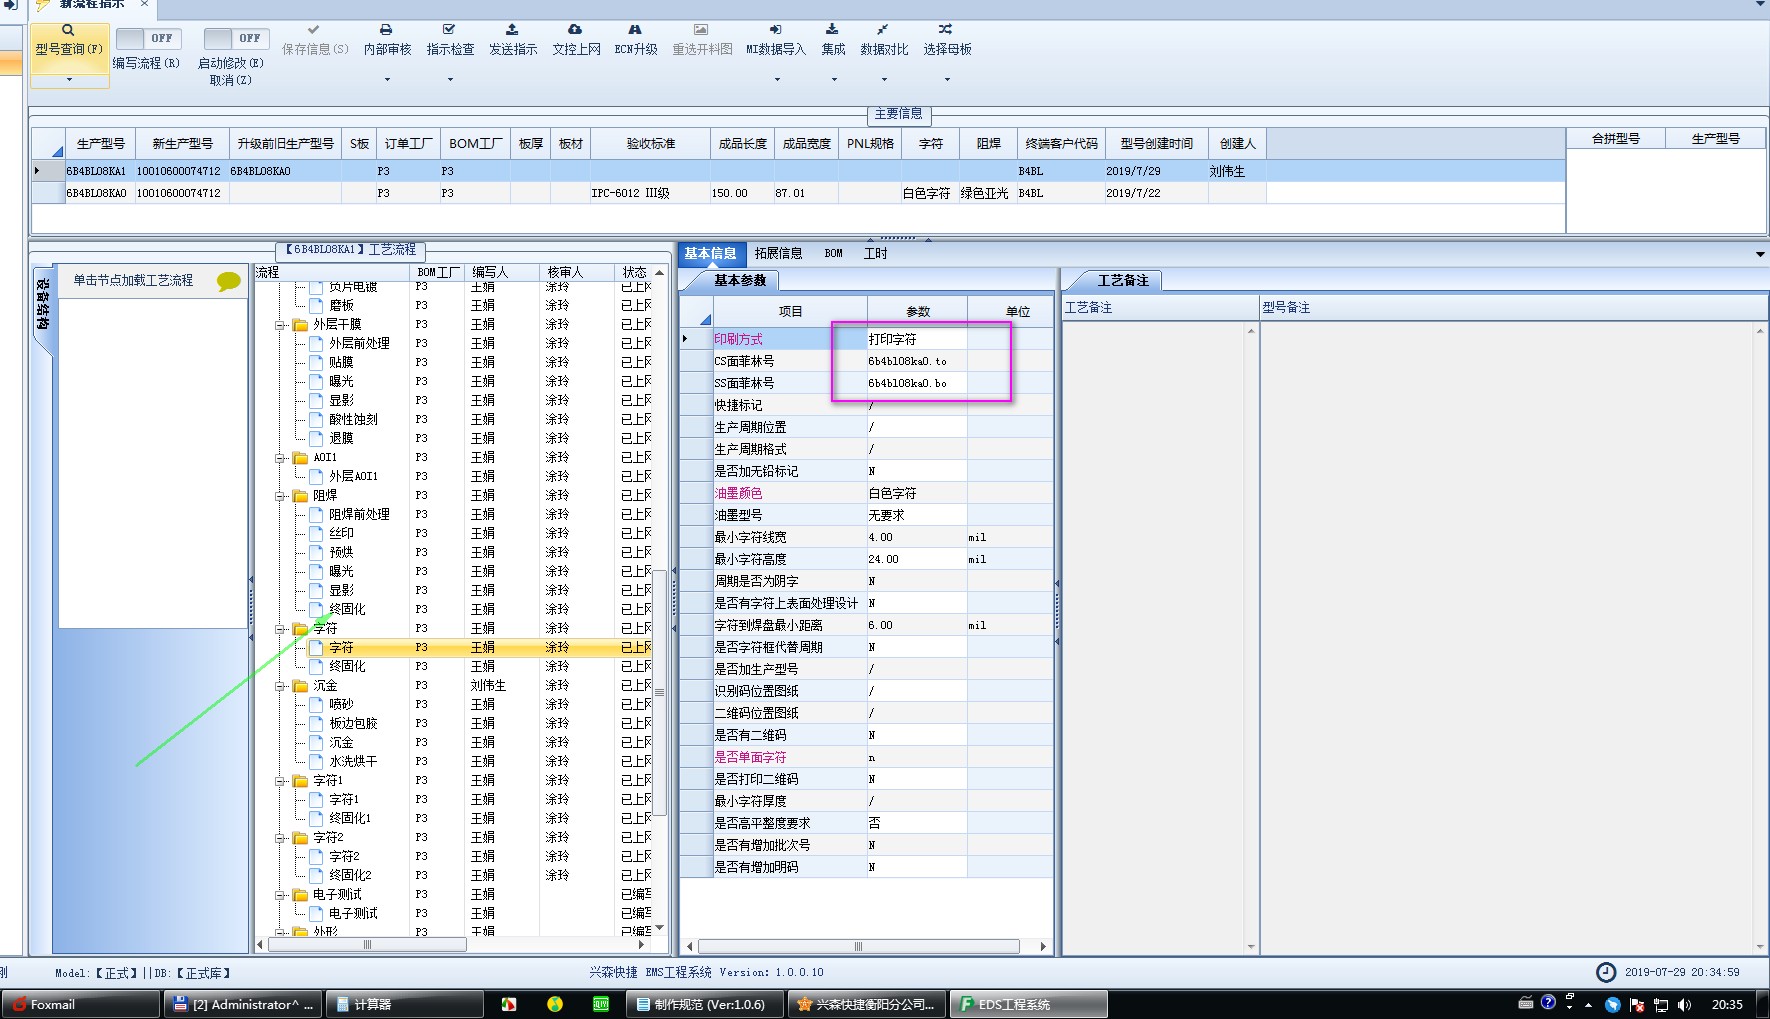Select the 工艺备注 tab
Screen dimensions: 1770x1019
point(1123,280)
